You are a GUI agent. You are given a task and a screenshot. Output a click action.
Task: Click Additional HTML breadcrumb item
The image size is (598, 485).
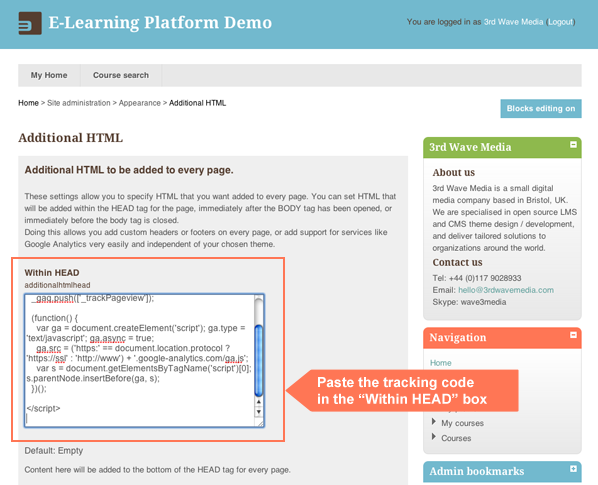(197, 103)
